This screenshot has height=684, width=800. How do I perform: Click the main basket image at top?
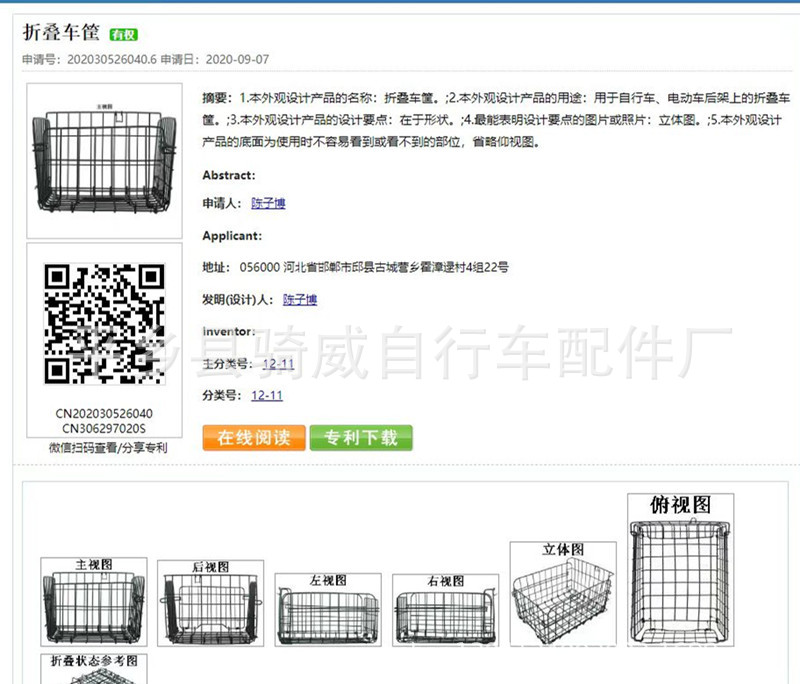tap(104, 161)
